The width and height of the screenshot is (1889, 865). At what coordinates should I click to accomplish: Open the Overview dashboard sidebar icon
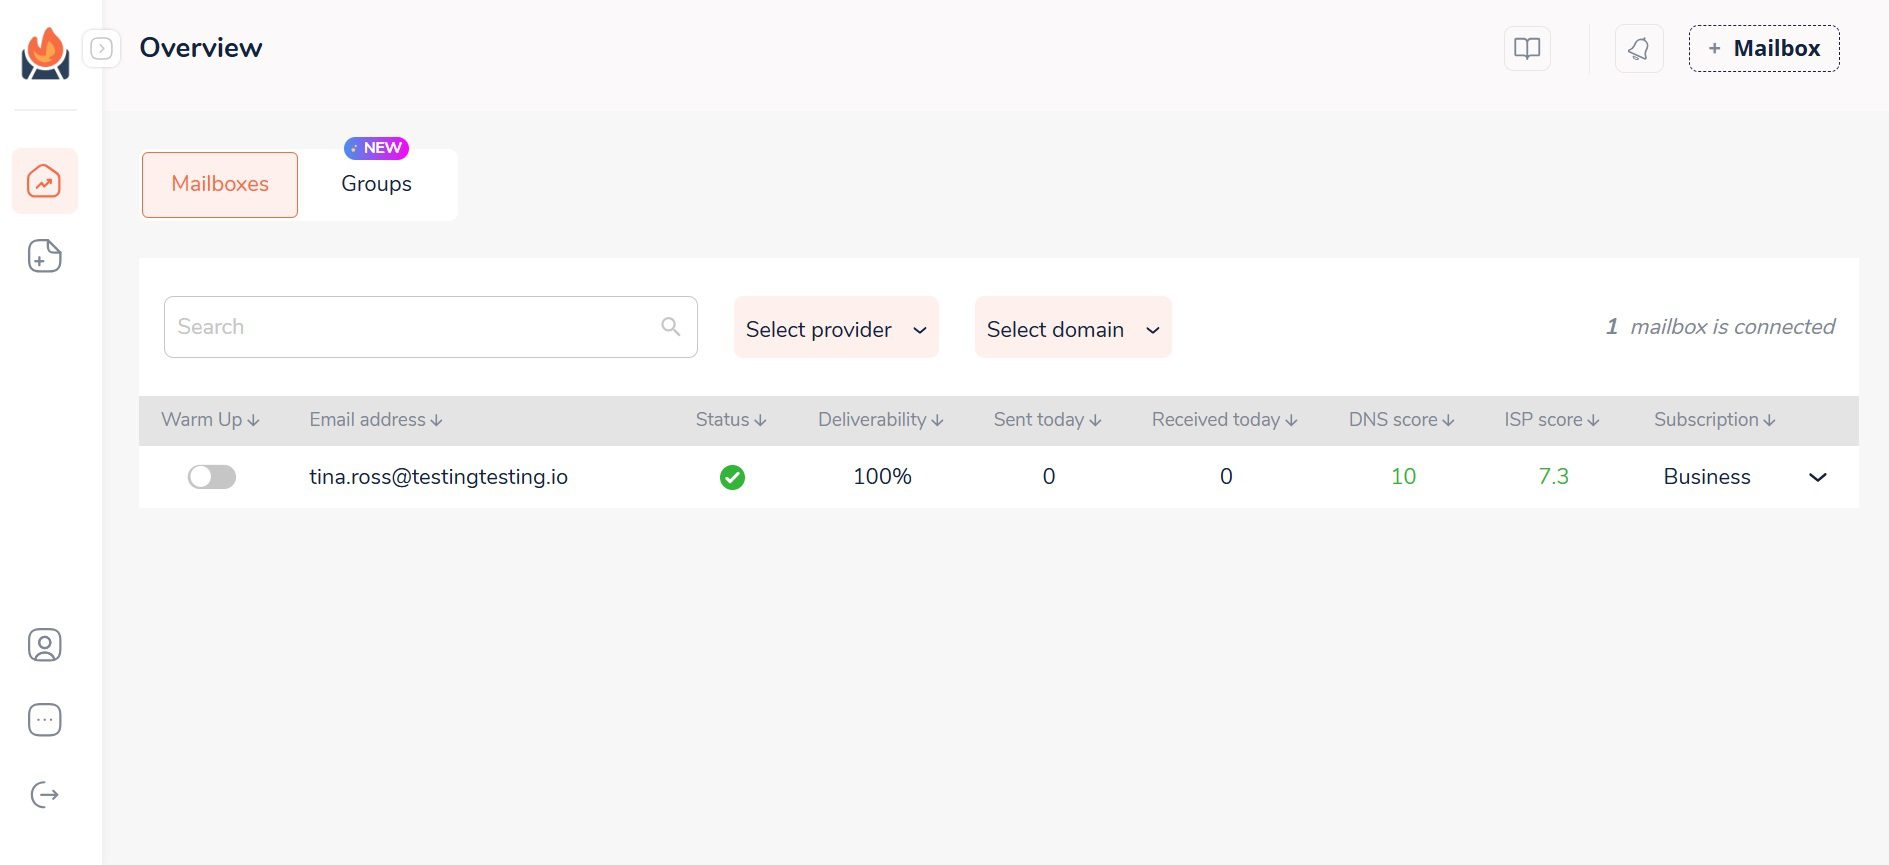[x=44, y=181]
